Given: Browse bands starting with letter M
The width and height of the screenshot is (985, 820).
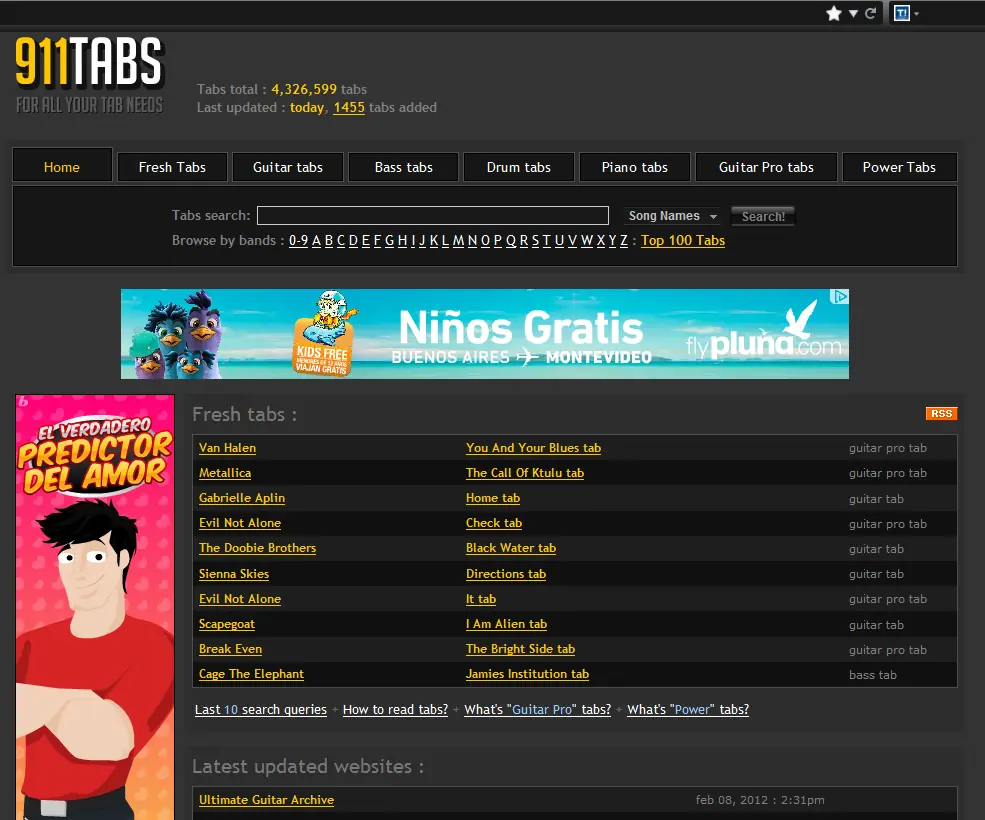Looking at the screenshot, I should click(458, 241).
